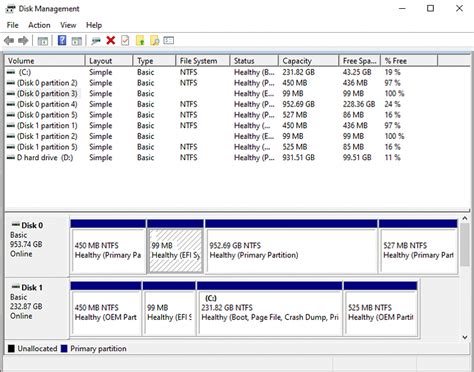Open the View menu

pyautogui.click(x=68, y=25)
